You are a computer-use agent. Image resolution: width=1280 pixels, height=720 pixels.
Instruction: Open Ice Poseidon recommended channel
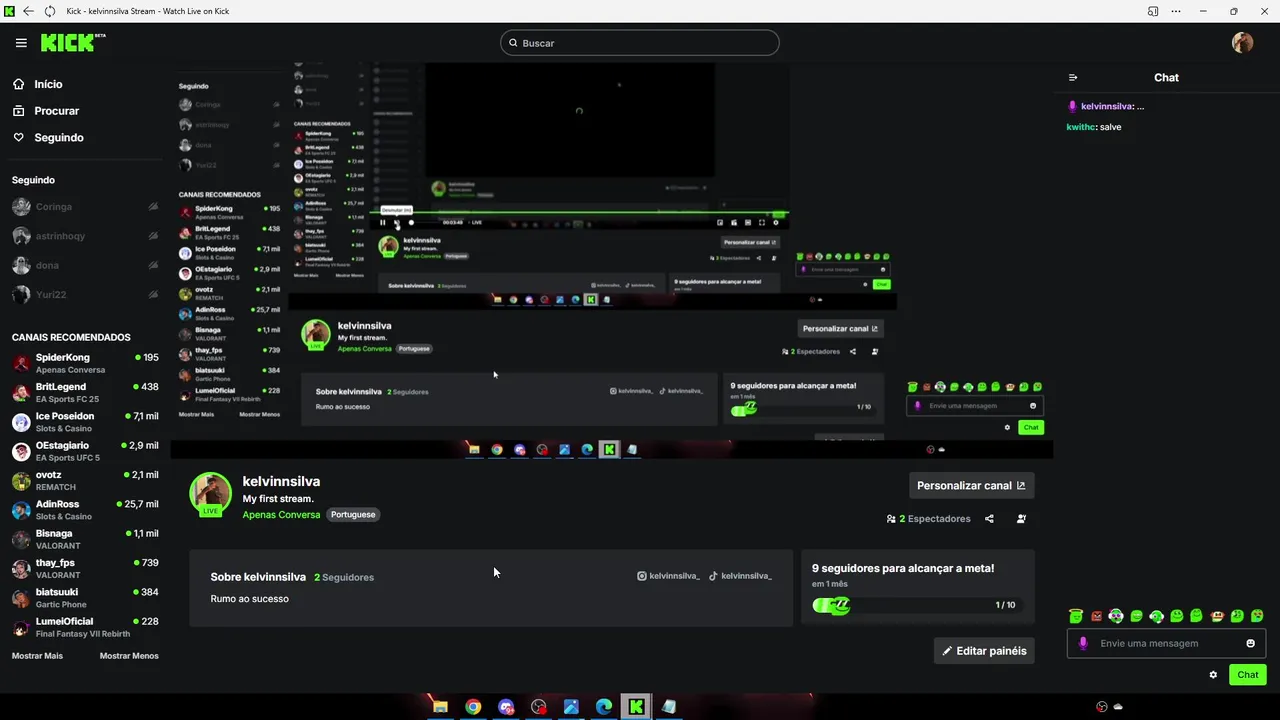click(85, 422)
